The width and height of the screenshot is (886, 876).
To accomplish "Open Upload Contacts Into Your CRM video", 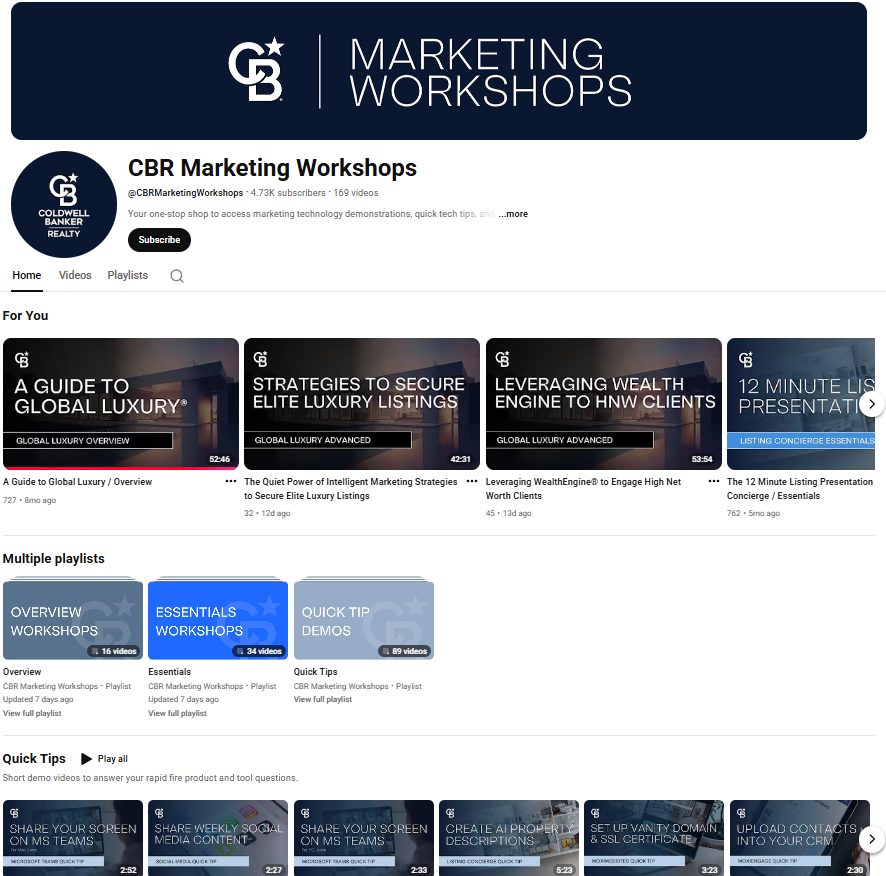I will (800, 838).
